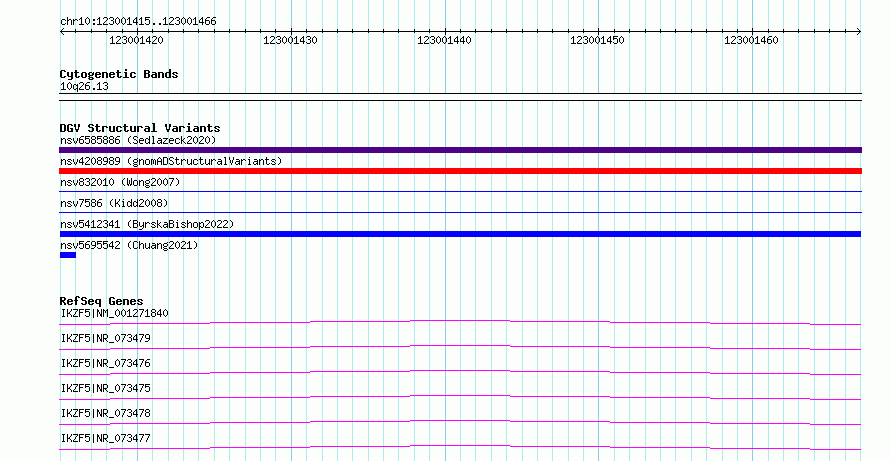Screen dimensions: 890x461
Task: Click the thick blue bar for nsv5412341
Action: [x=460, y=234]
